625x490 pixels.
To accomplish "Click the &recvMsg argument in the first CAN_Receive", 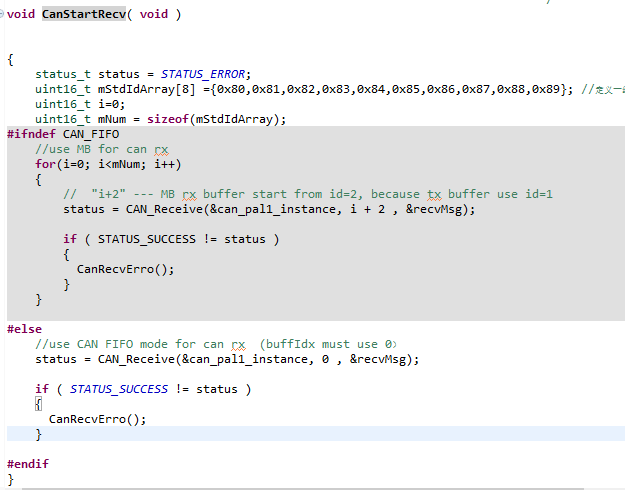I will pyautogui.click(x=434, y=209).
